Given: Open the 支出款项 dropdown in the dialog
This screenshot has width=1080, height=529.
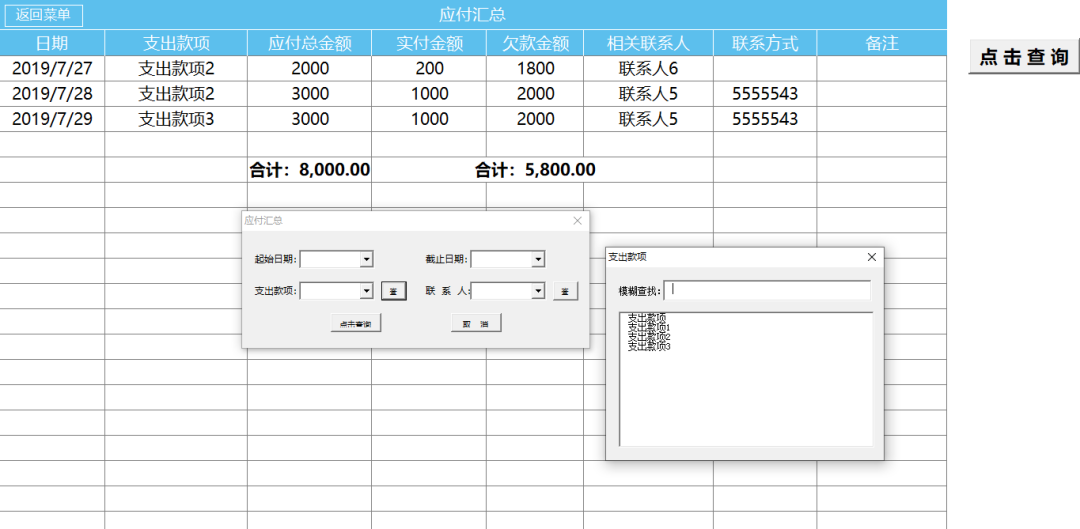Looking at the screenshot, I should (366, 291).
